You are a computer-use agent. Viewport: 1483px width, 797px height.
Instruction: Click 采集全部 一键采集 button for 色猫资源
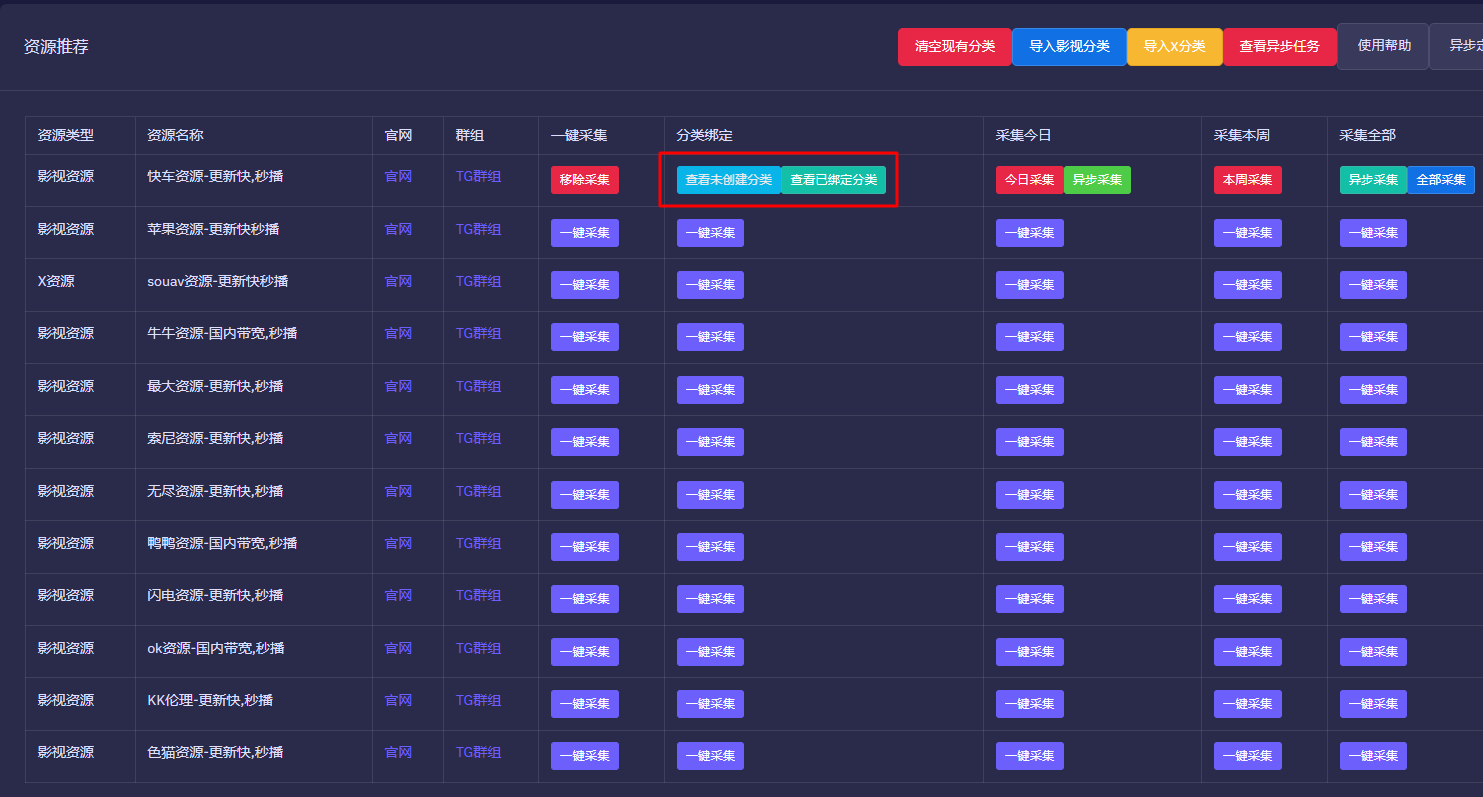1373,756
